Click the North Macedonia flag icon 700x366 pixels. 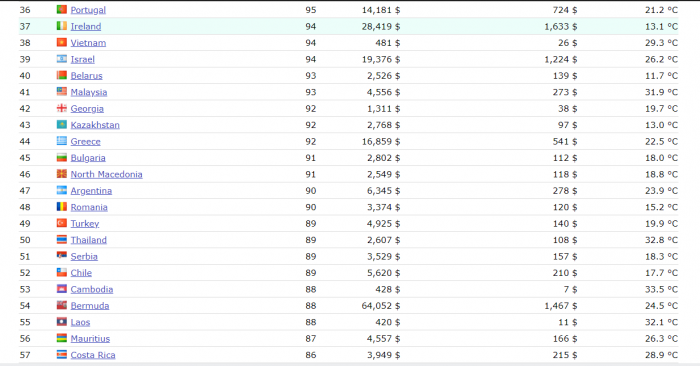coord(62,174)
